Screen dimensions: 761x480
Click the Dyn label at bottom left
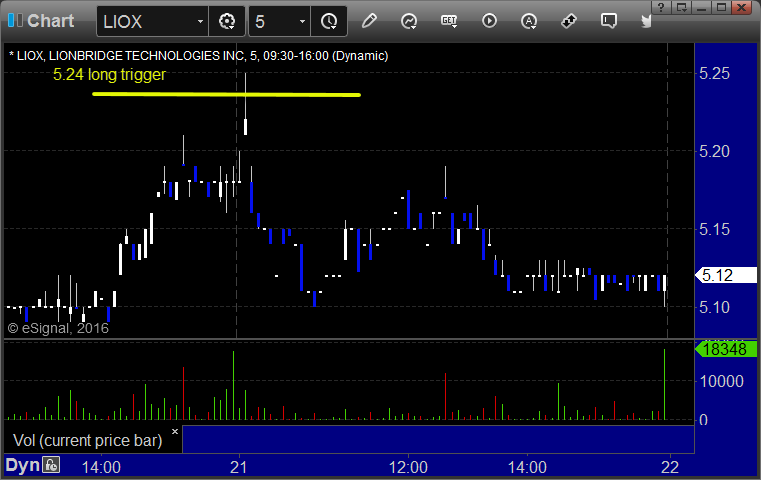click(x=22, y=465)
